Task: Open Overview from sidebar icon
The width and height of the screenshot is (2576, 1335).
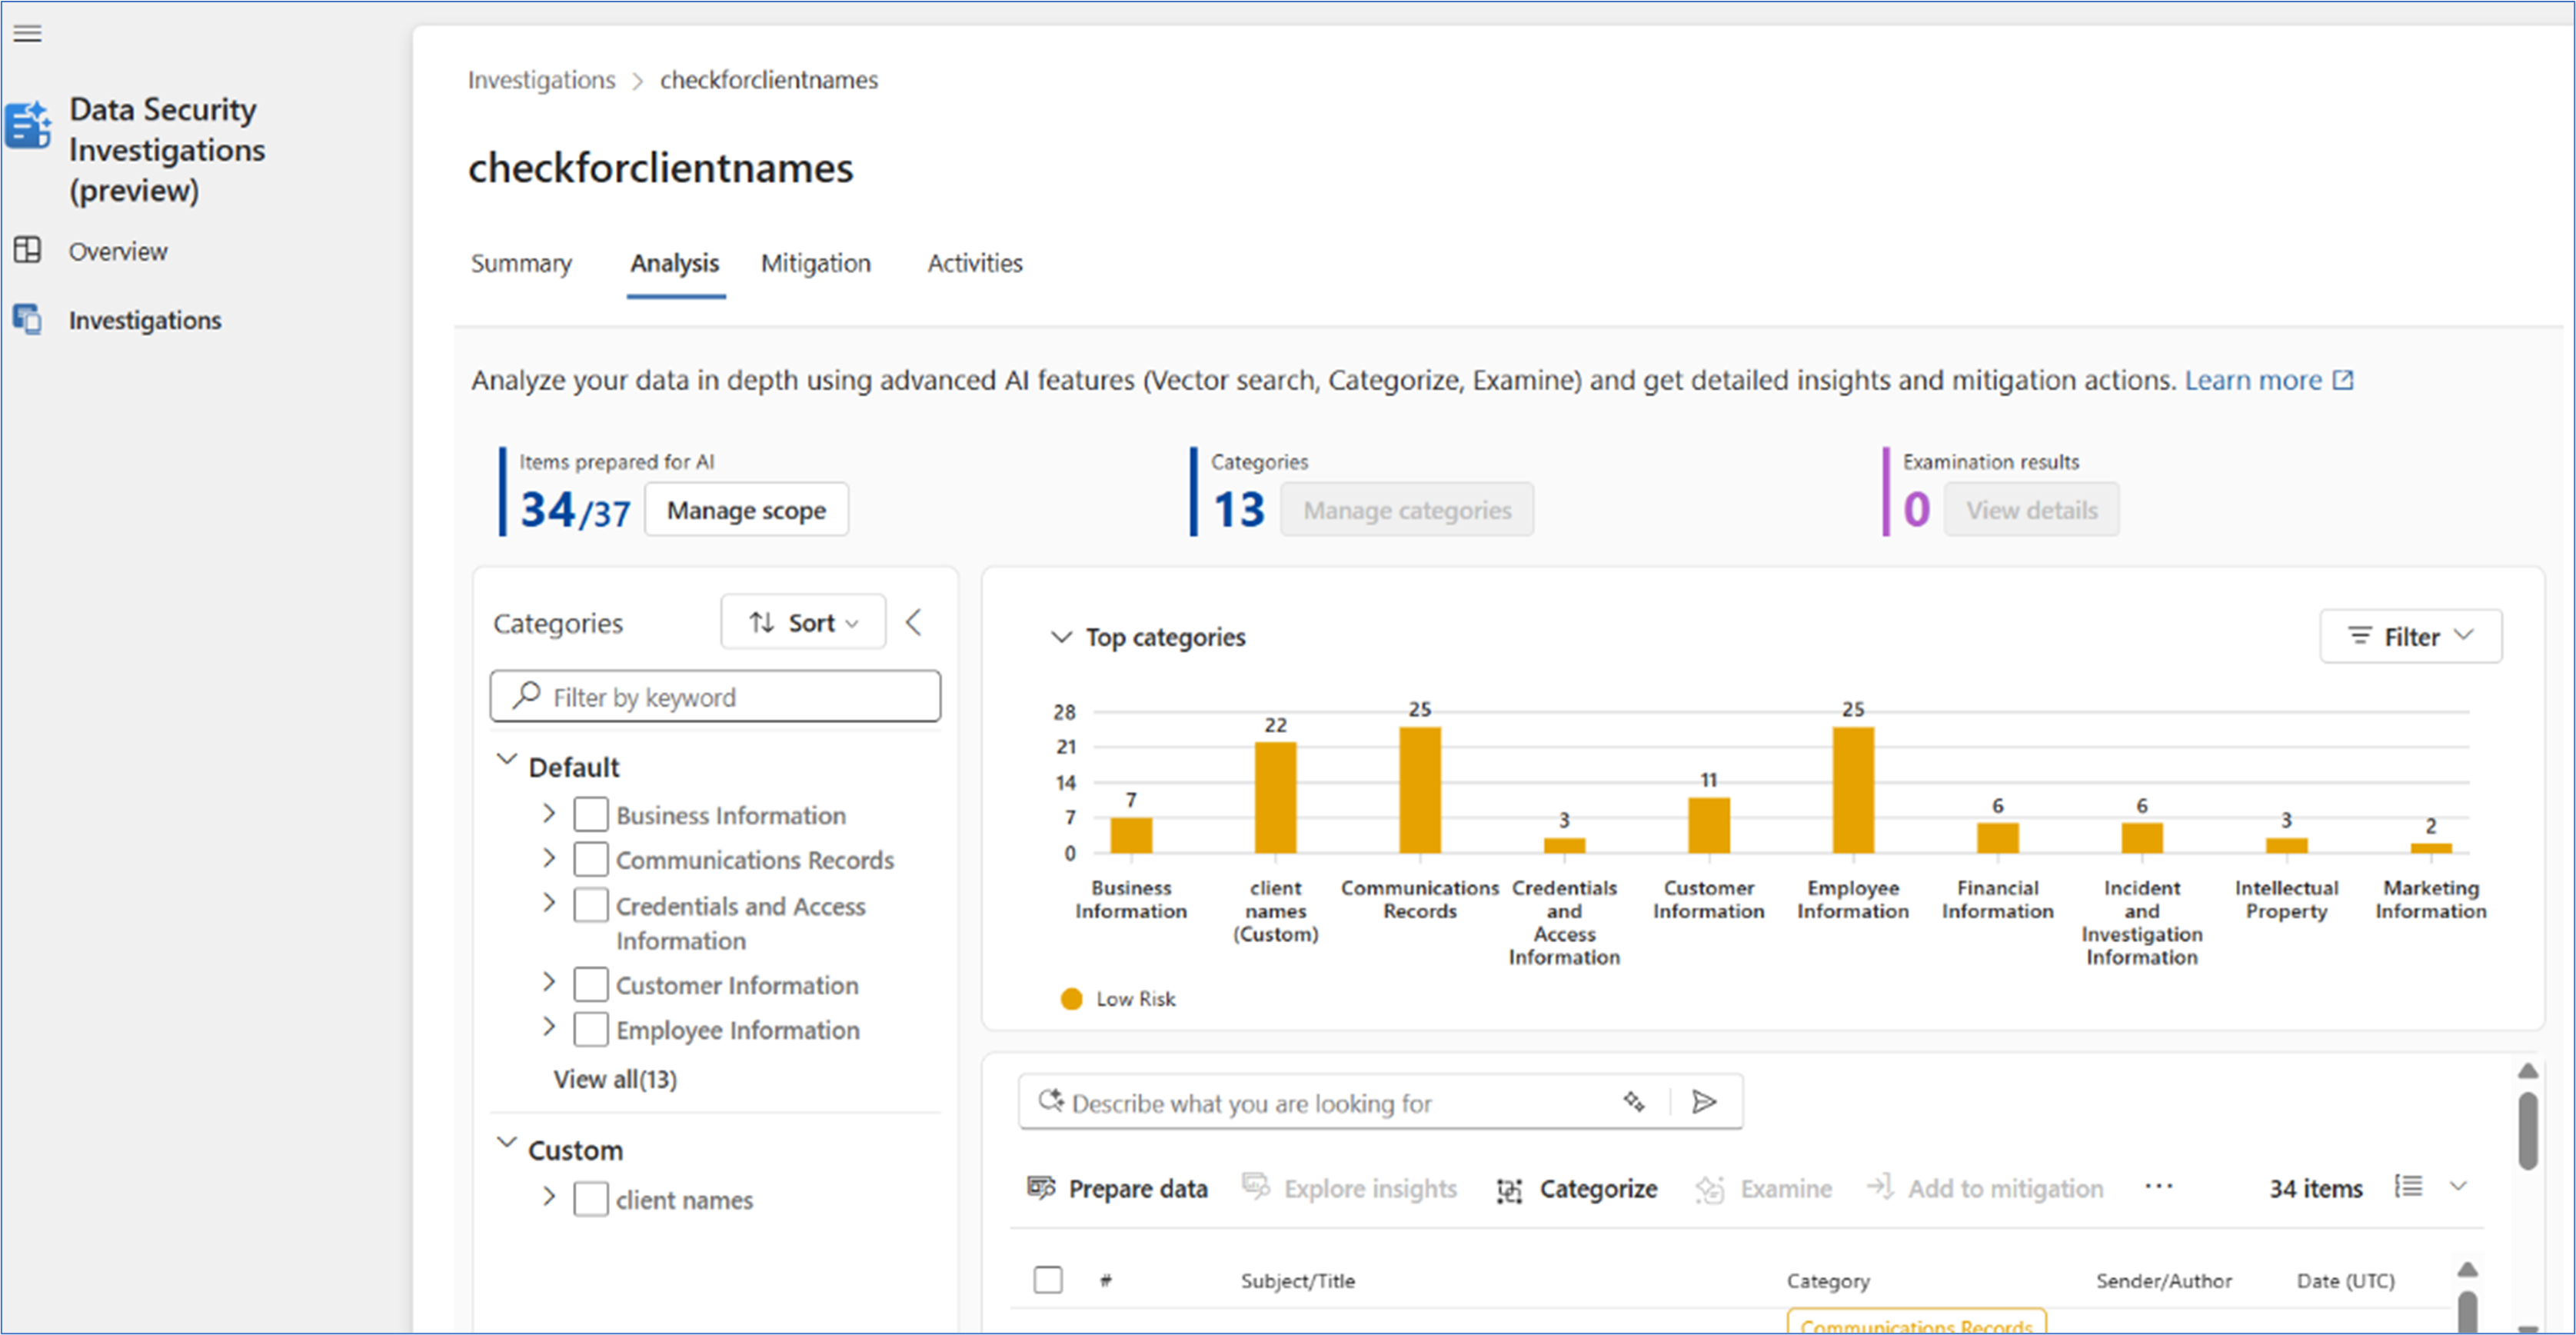Action: 27,250
